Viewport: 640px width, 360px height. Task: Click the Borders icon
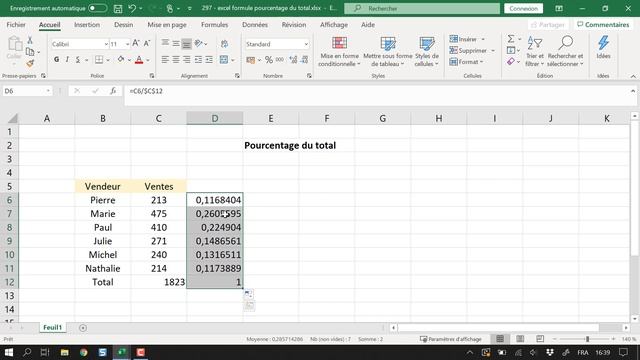99,60
